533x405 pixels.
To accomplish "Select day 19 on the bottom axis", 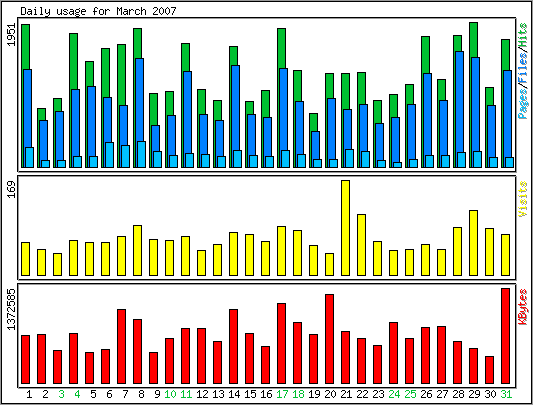I will (x=314, y=394).
